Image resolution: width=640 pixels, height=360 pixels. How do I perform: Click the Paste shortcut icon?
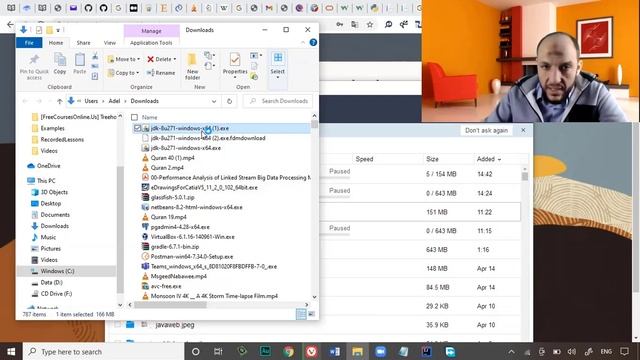[x=95, y=76]
